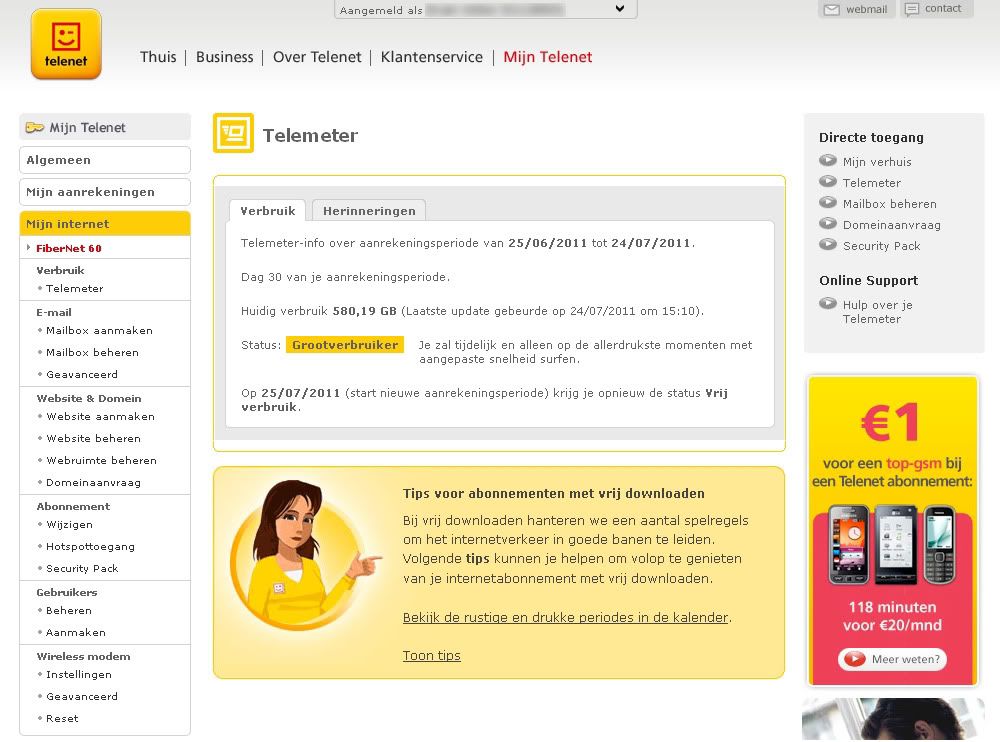The image size is (1000, 742).
Task: Click the red play icon on Meer weten
Action: (x=854, y=659)
